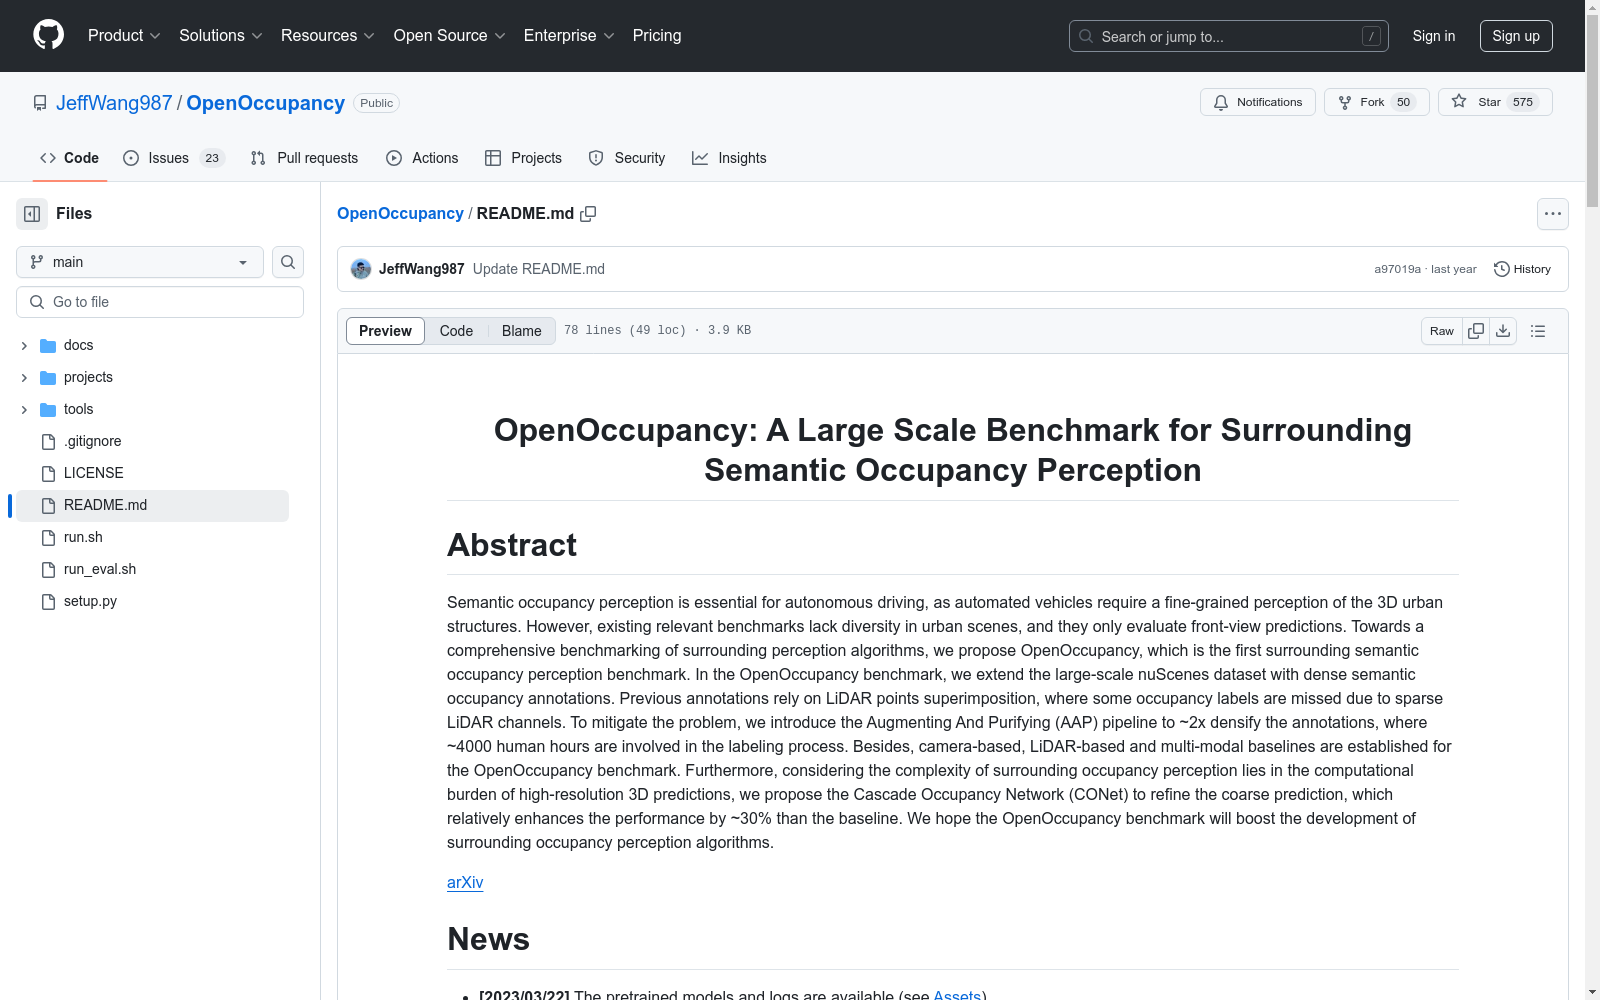
Task: Copy raw file contents icon
Action: 1476,331
